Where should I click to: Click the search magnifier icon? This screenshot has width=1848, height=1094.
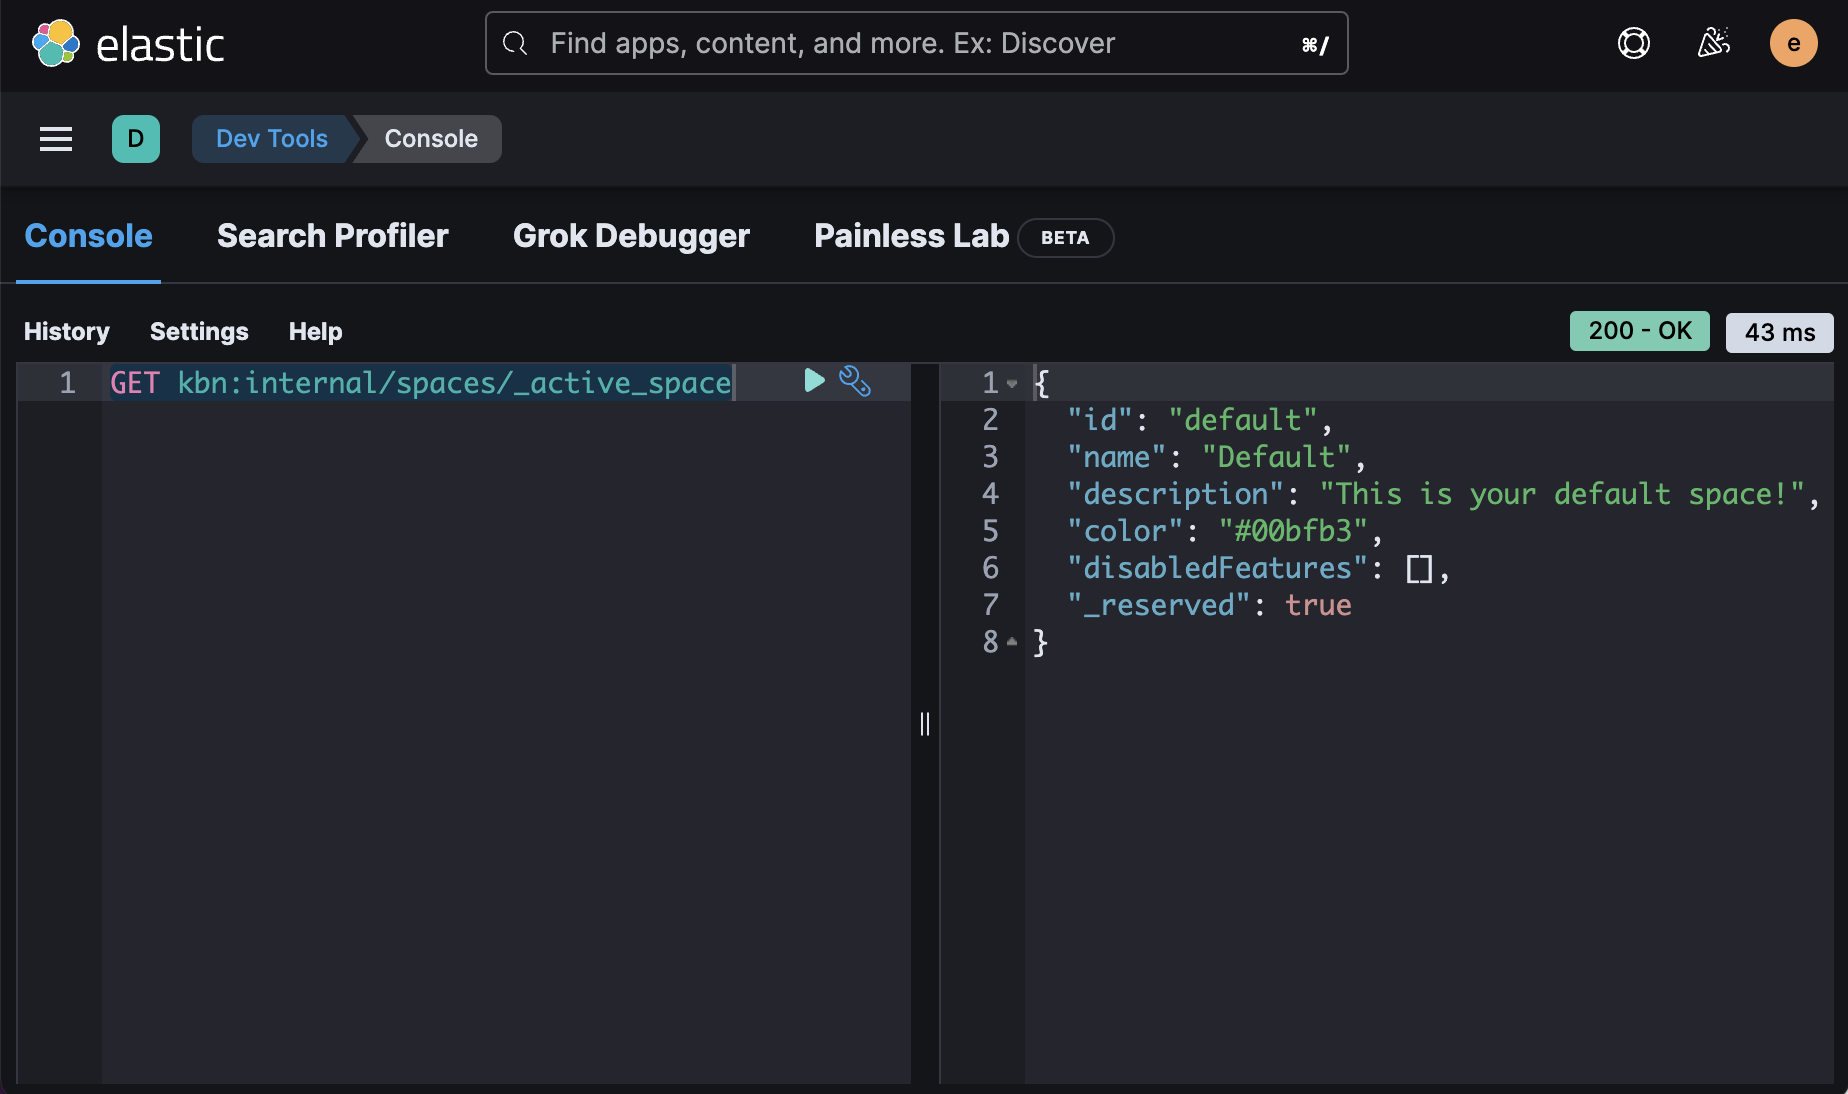coord(514,43)
